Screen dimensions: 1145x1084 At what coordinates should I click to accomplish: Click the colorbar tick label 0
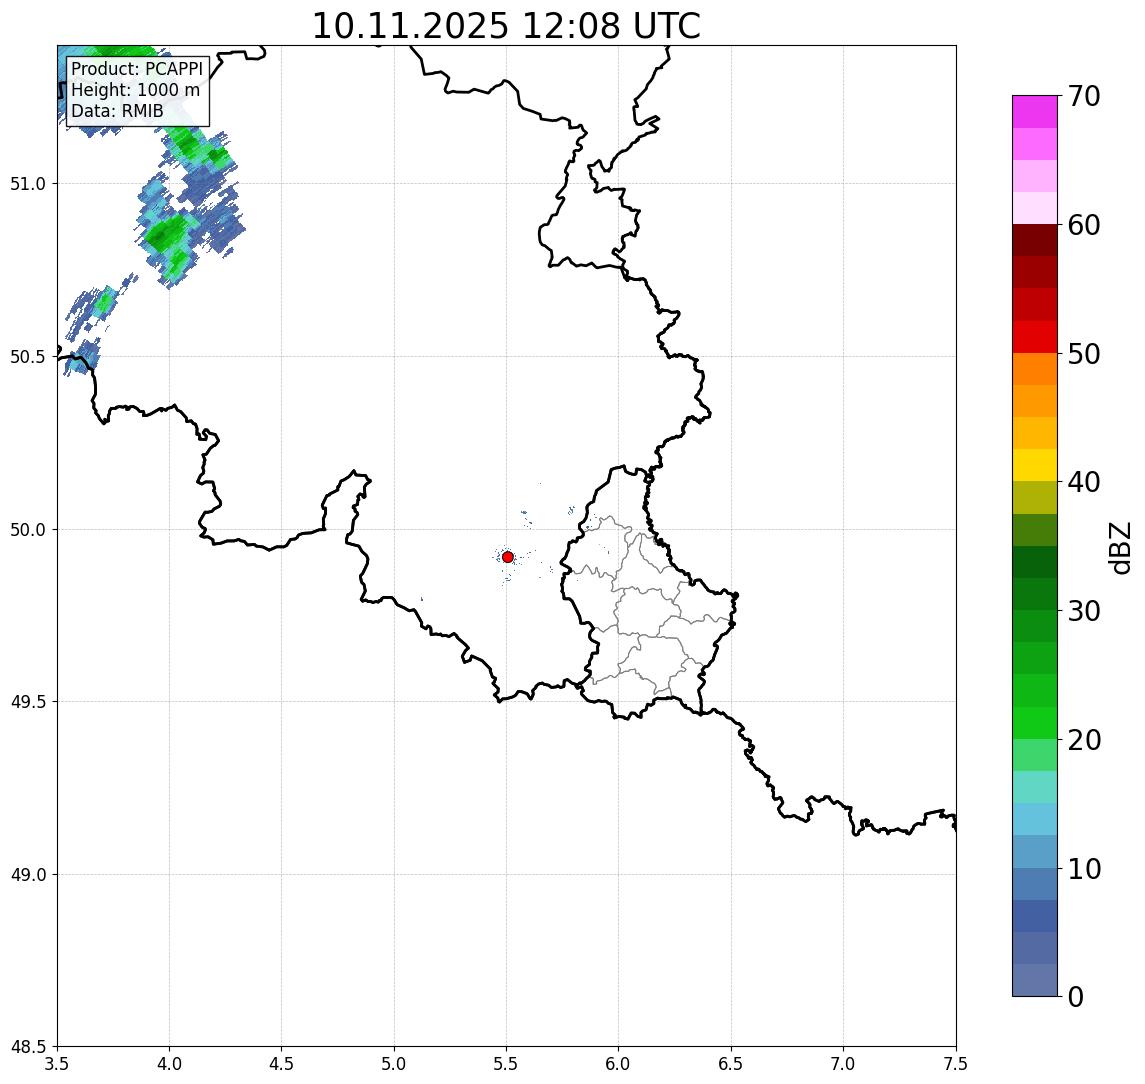click(x=1076, y=996)
